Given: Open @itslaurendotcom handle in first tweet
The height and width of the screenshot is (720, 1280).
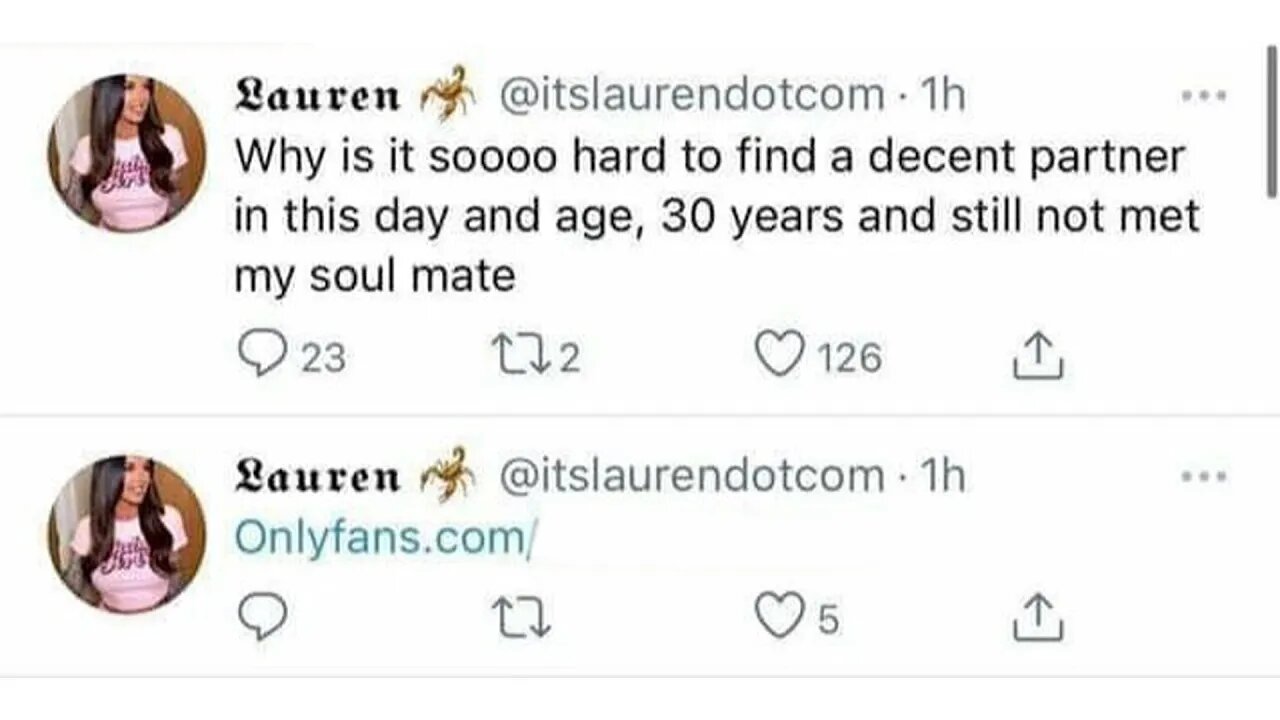Looking at the screenshot, I should click(x=690, y=96).
